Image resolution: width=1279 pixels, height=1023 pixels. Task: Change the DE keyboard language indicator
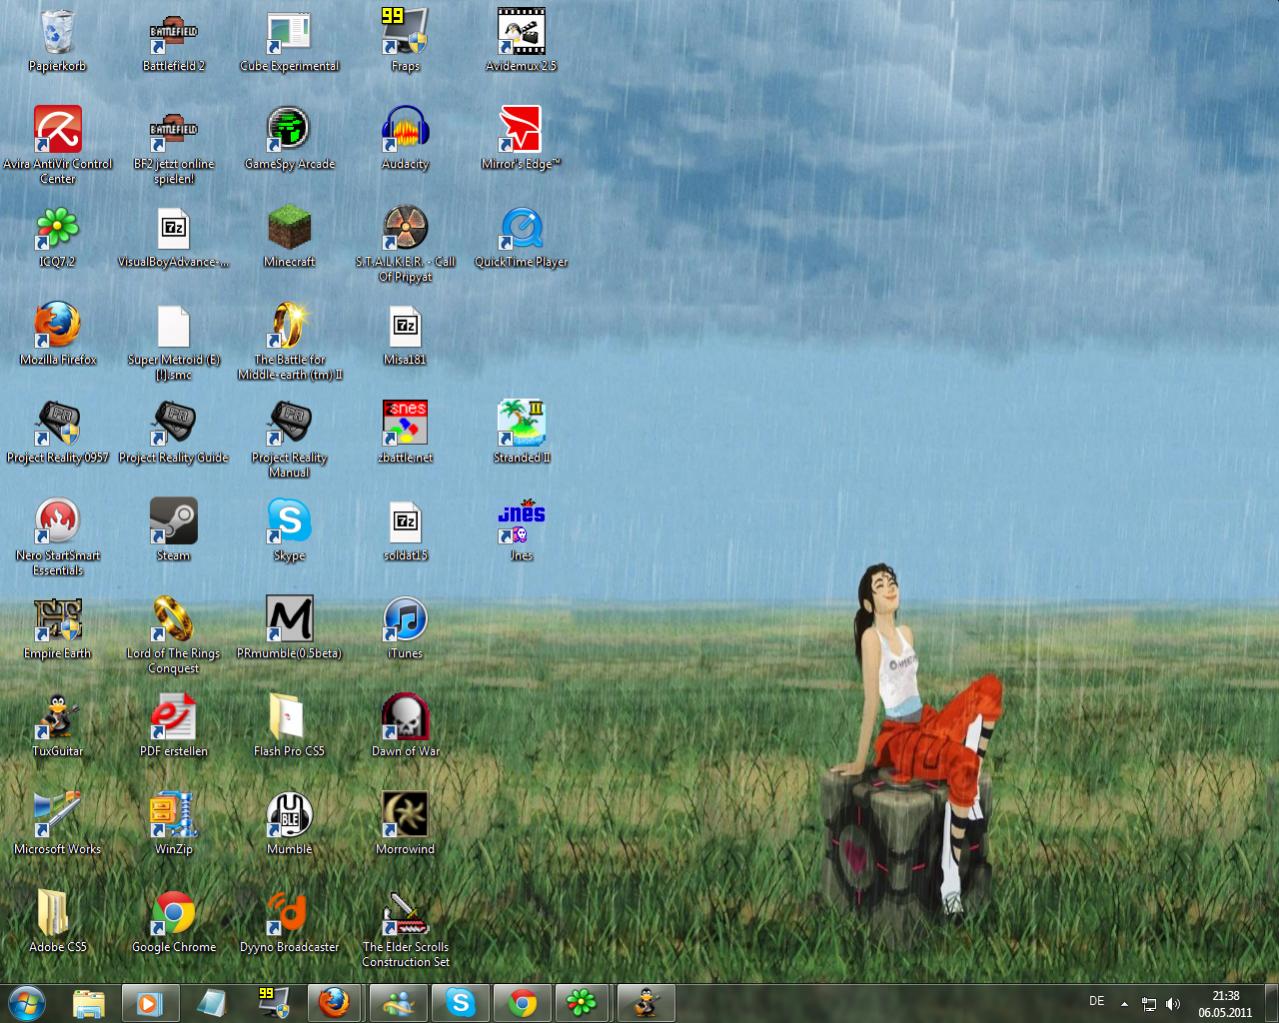pyautogui.click(x=1096, y=1002)
